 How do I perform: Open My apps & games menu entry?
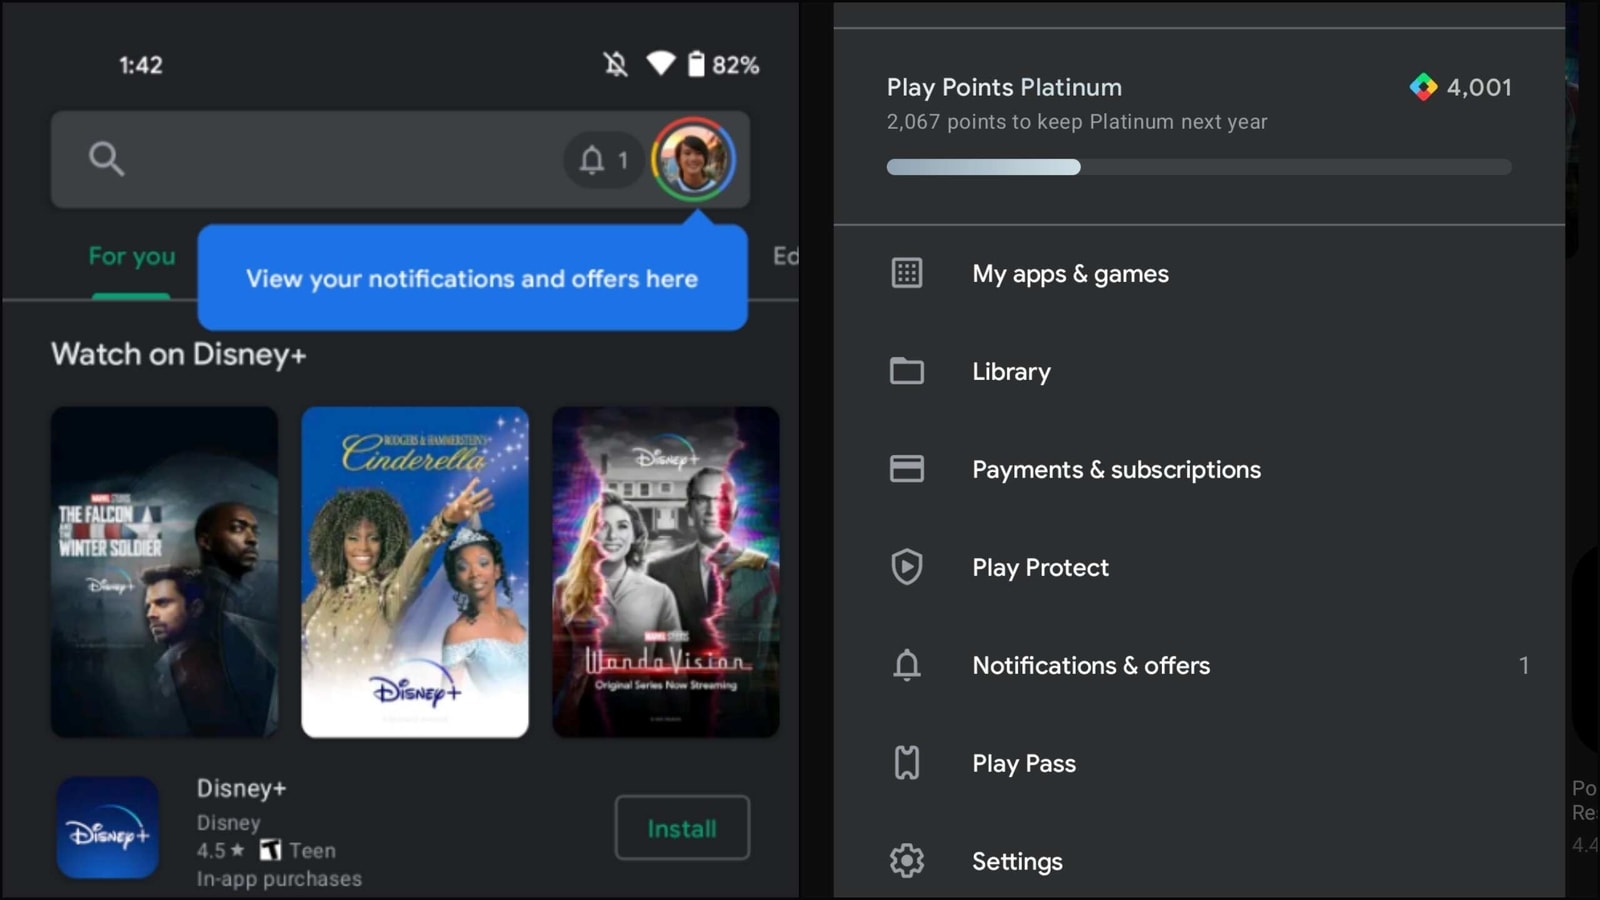1199,273
